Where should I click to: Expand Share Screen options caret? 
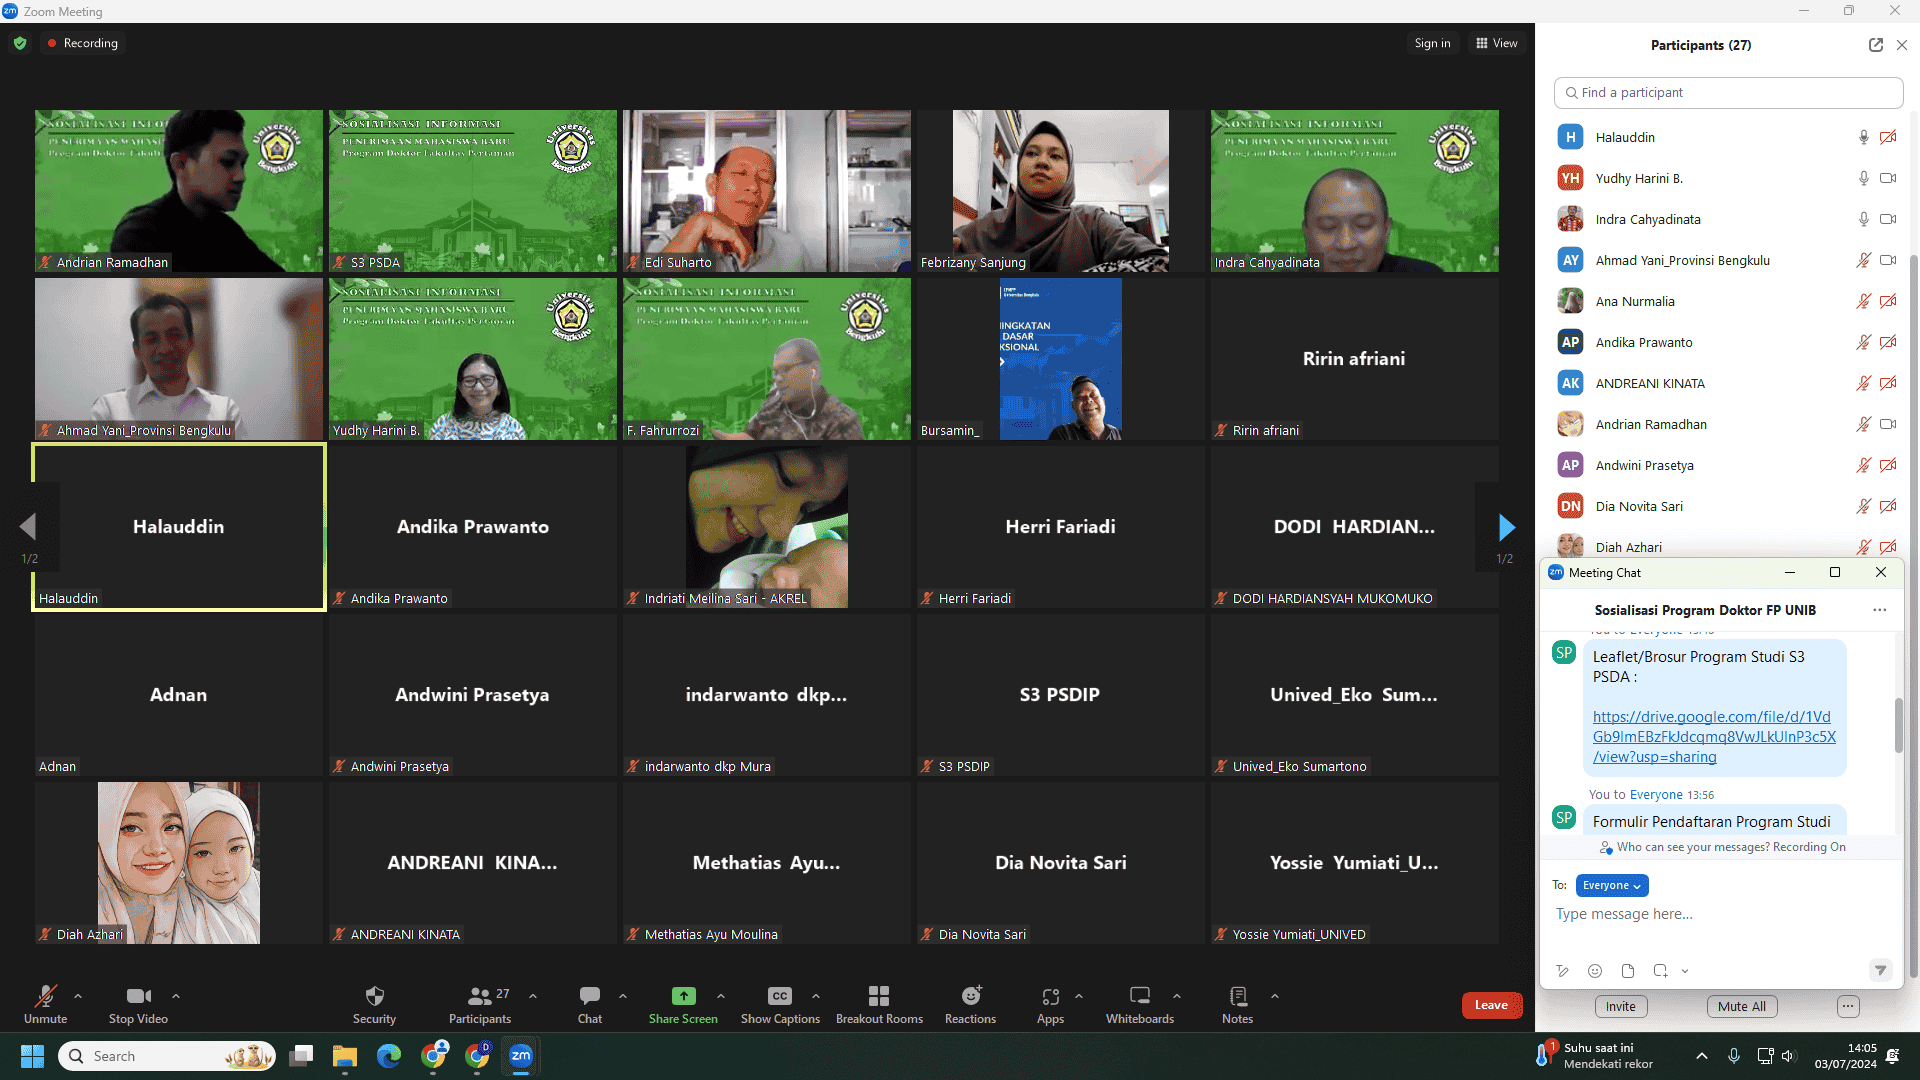click(x=721, y=996)
